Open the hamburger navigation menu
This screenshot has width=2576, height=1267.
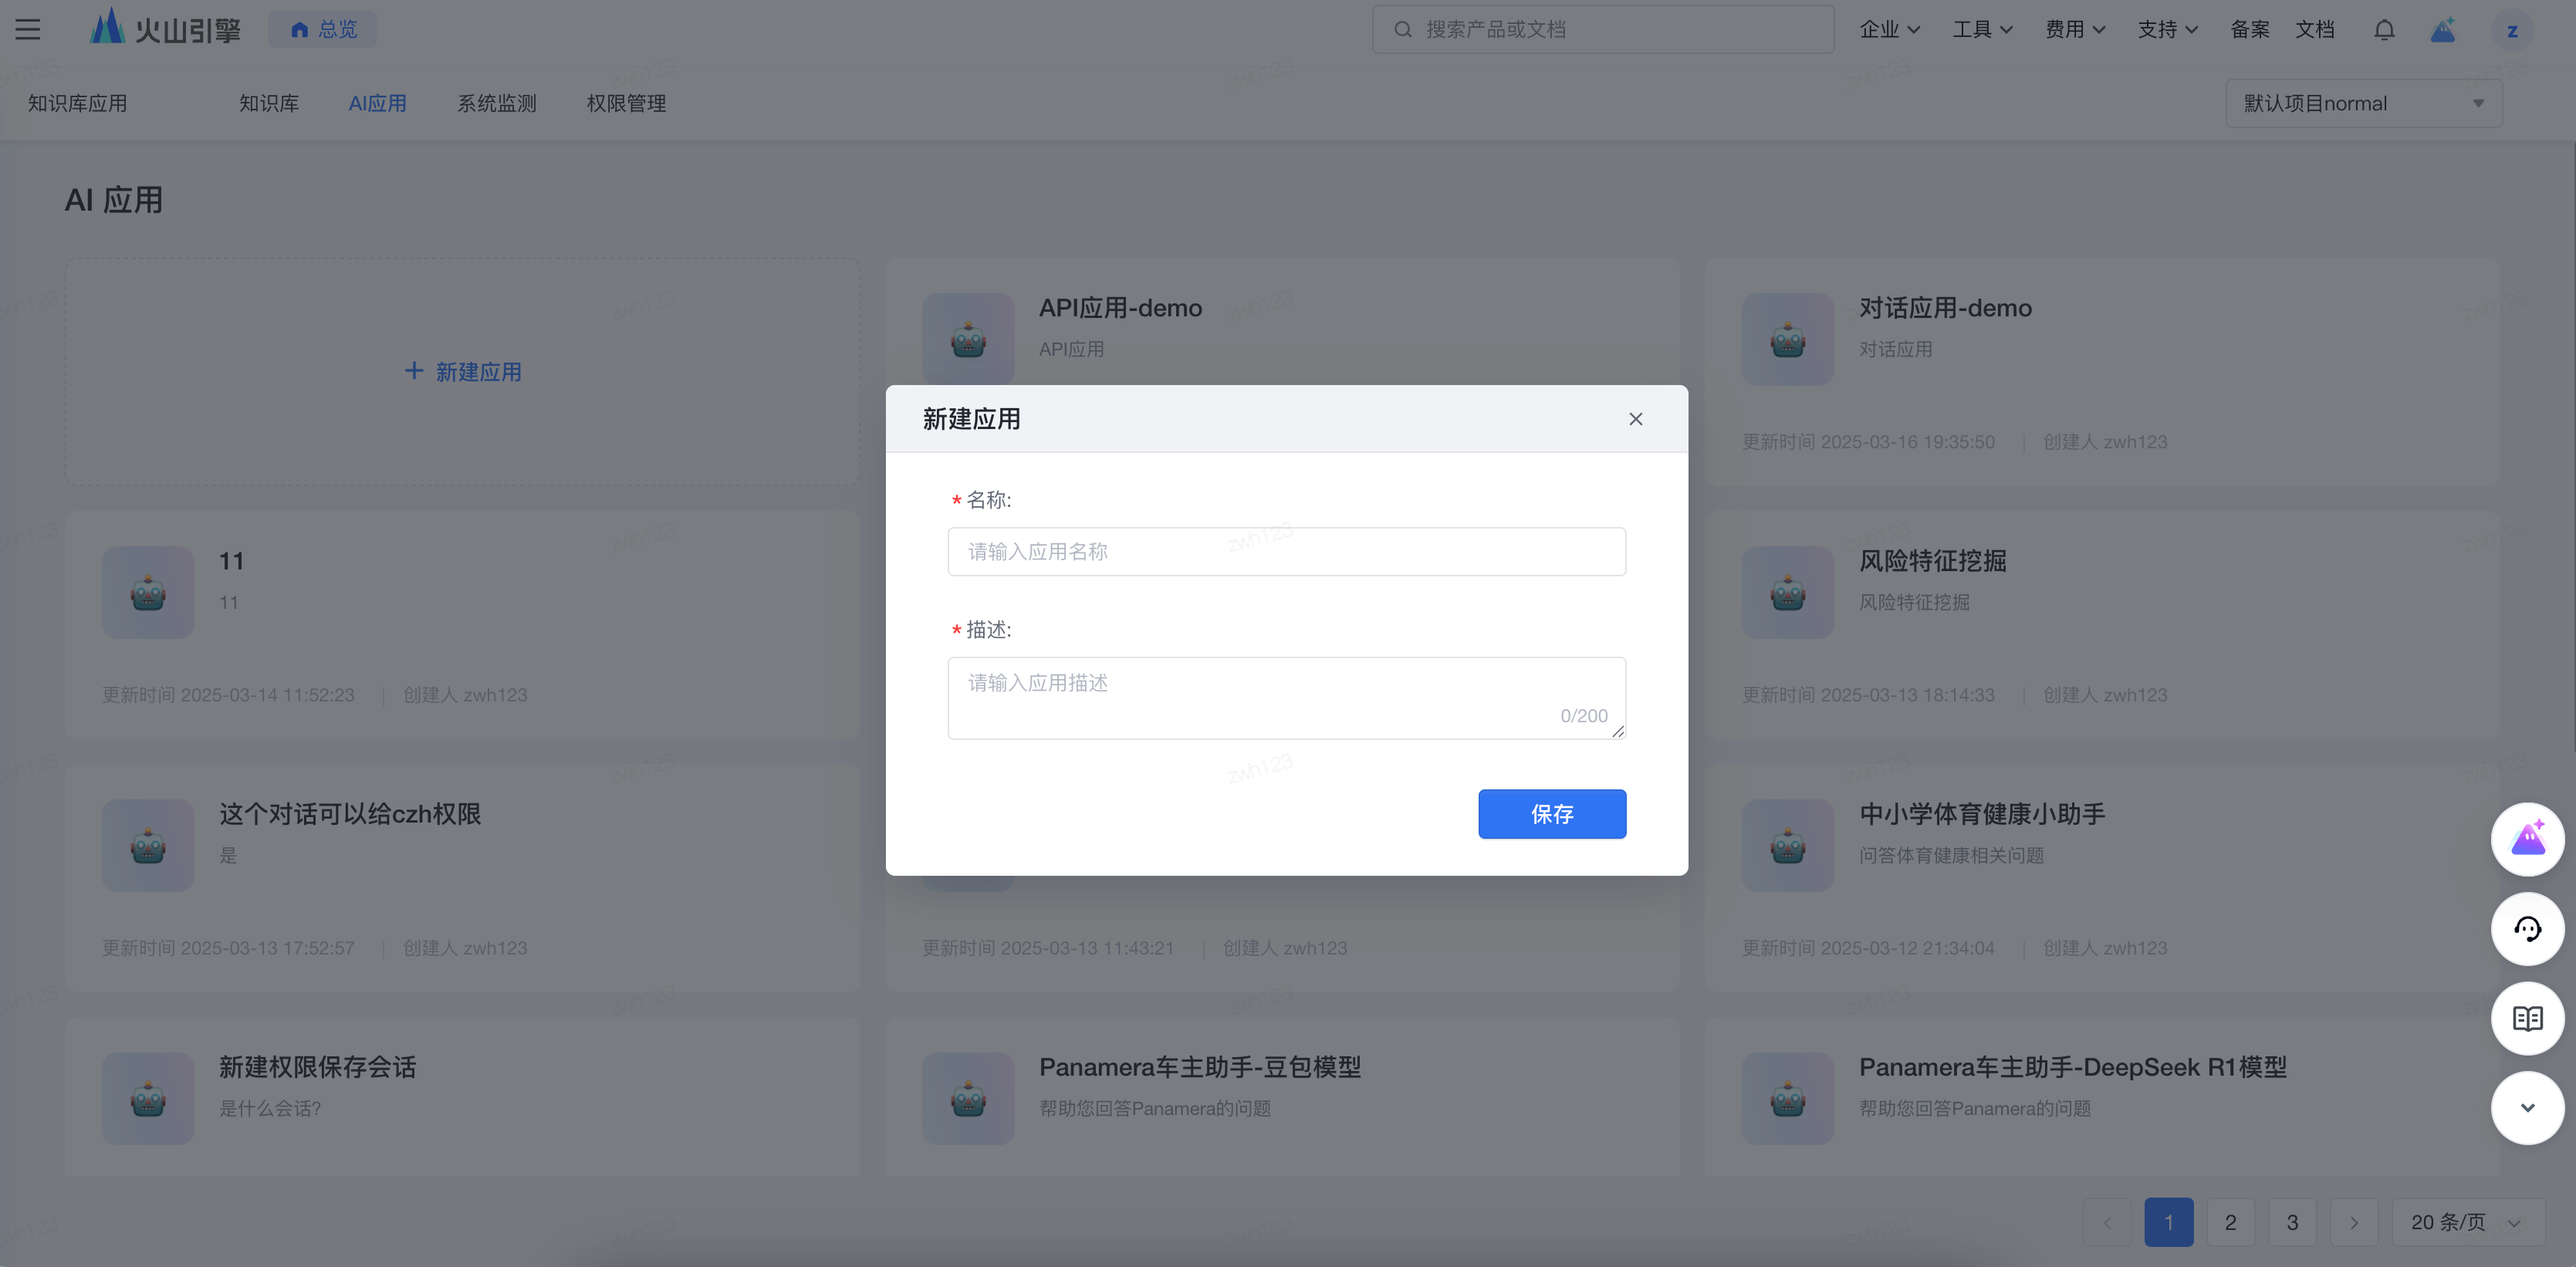[28, 30]
